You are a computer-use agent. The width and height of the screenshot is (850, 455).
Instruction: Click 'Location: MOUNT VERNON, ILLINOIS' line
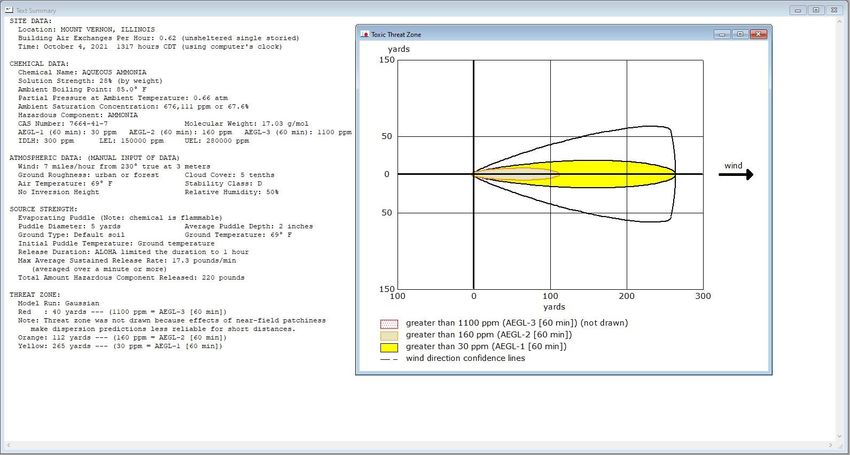click(x=86, y=29)
